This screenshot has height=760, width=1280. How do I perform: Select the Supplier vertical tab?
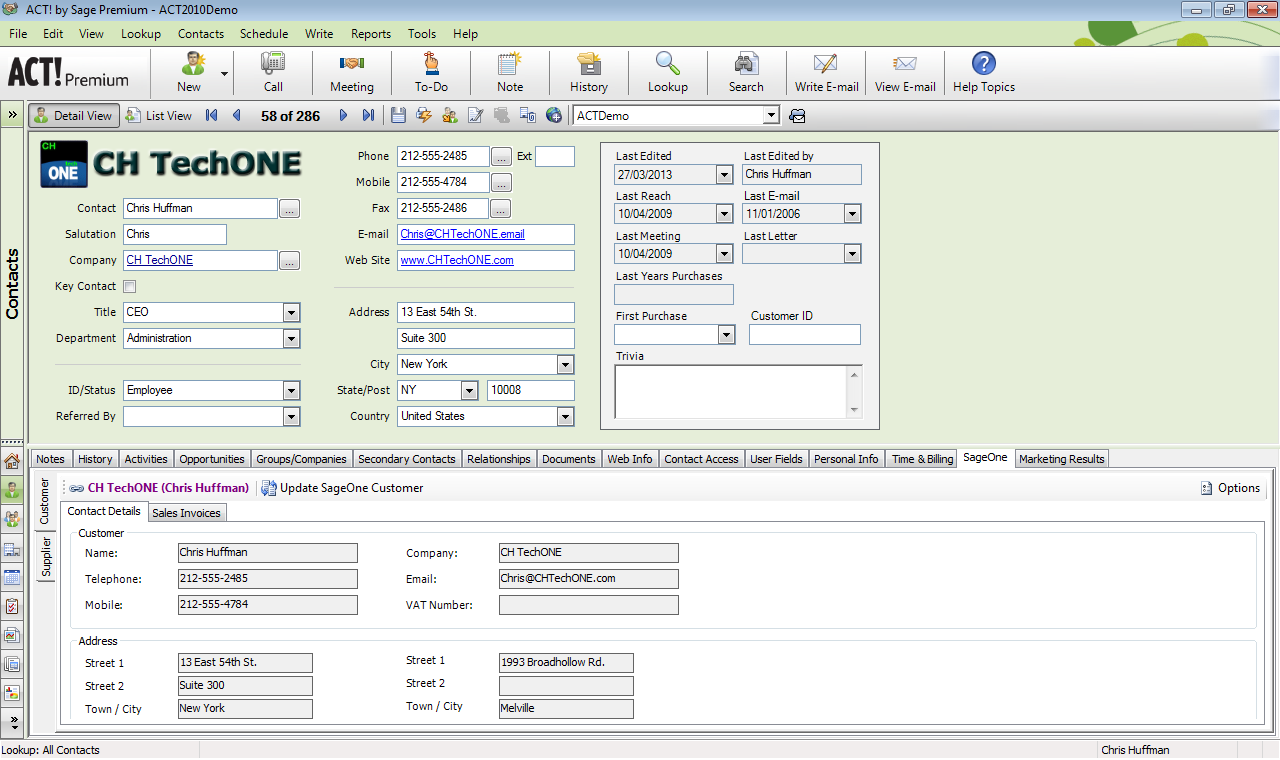(x=45, y=556)
